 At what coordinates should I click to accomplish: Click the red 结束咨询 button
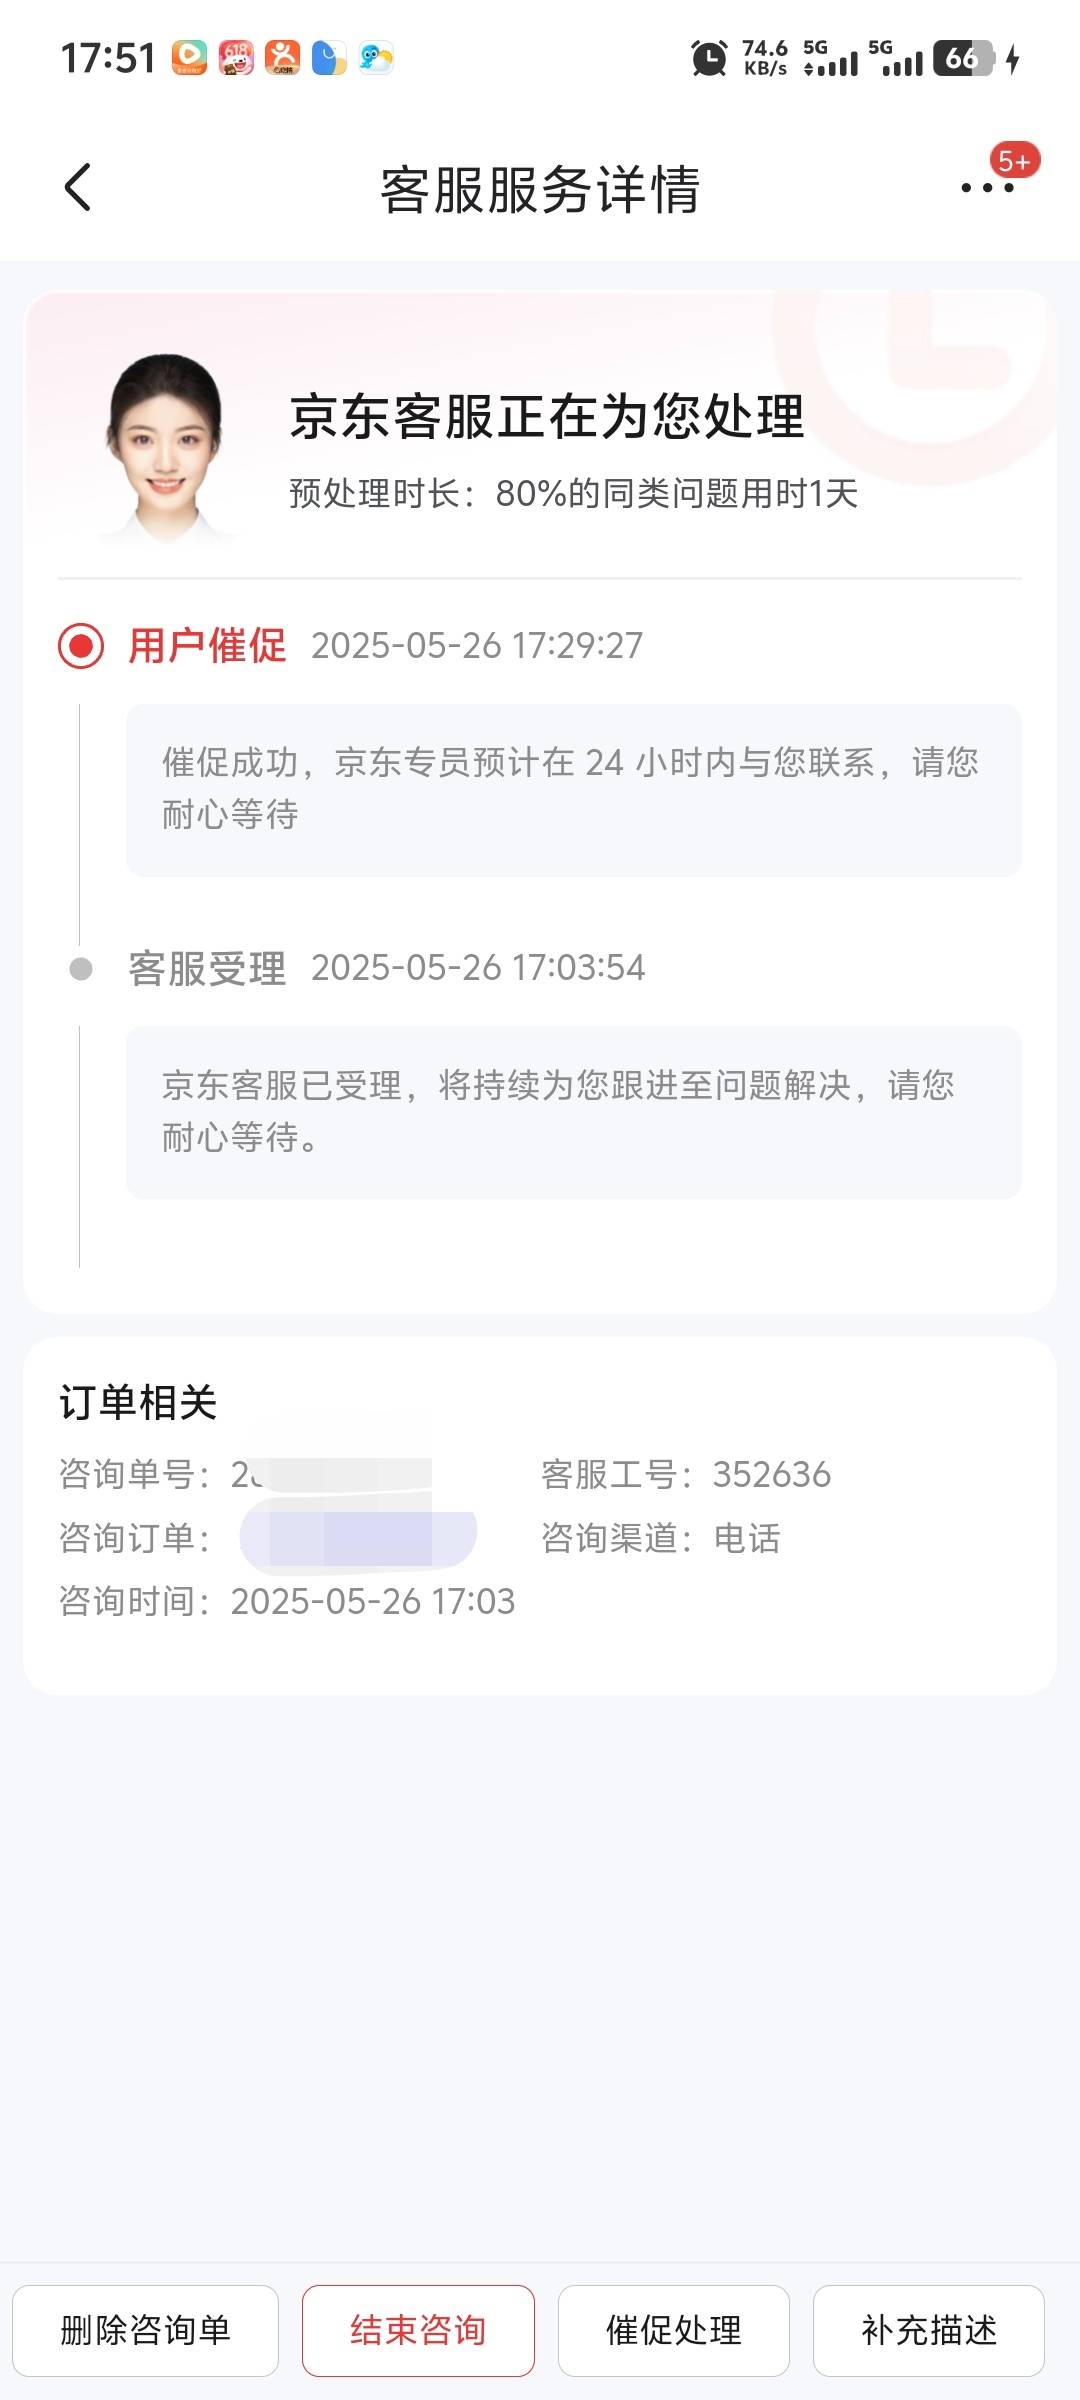[418, 2330]
